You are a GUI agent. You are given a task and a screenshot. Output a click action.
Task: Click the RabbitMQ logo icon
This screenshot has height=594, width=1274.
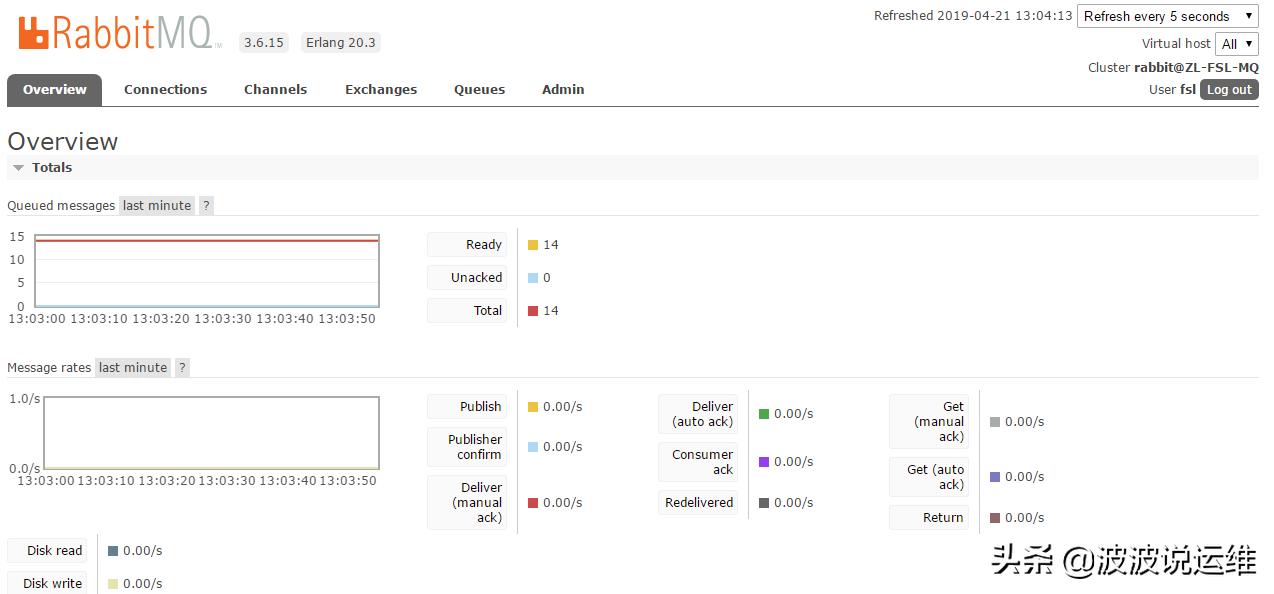point(34,32)
